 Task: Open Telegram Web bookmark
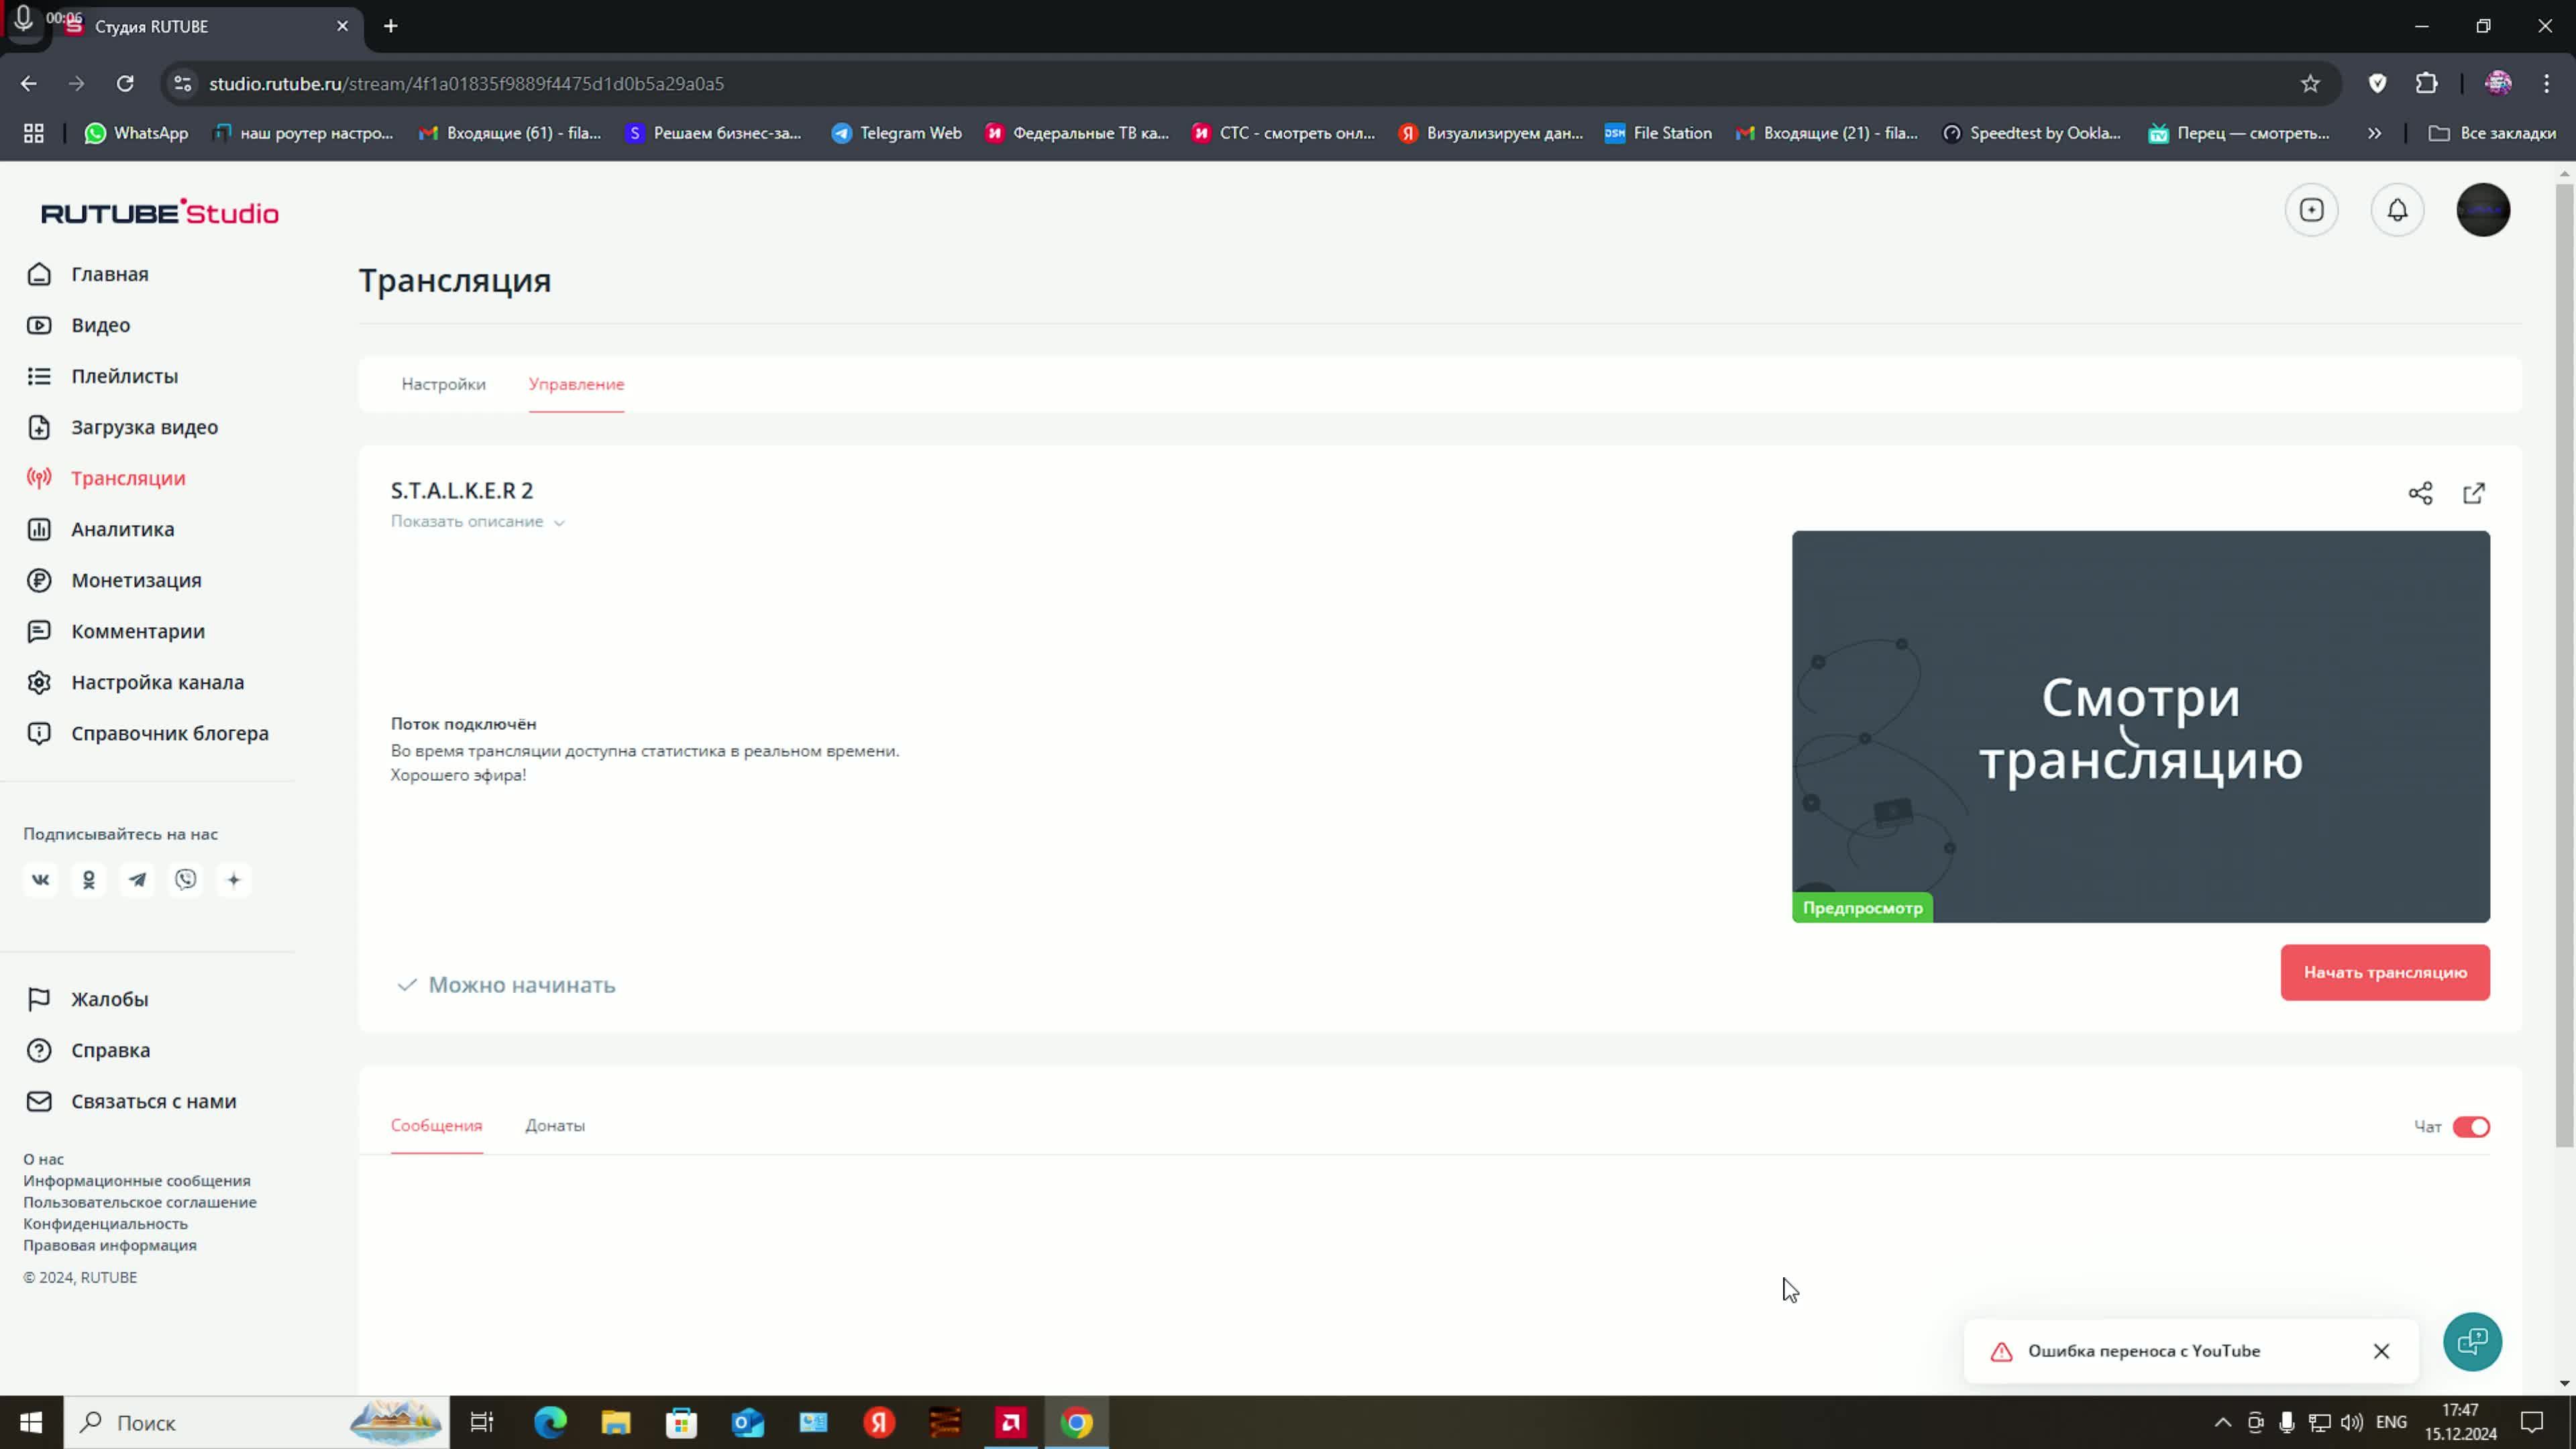(x=897, y=133)
